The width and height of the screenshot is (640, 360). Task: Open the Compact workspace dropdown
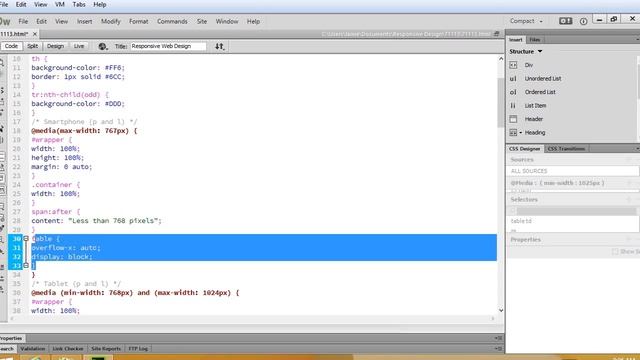tap(526, 21)
